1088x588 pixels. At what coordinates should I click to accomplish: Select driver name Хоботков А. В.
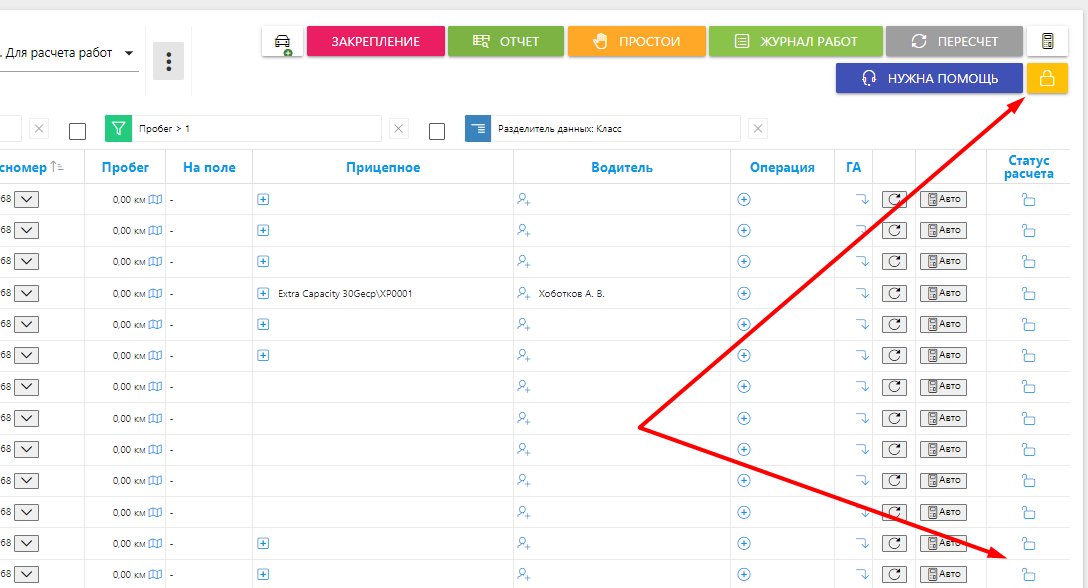[x=571, y=294]
